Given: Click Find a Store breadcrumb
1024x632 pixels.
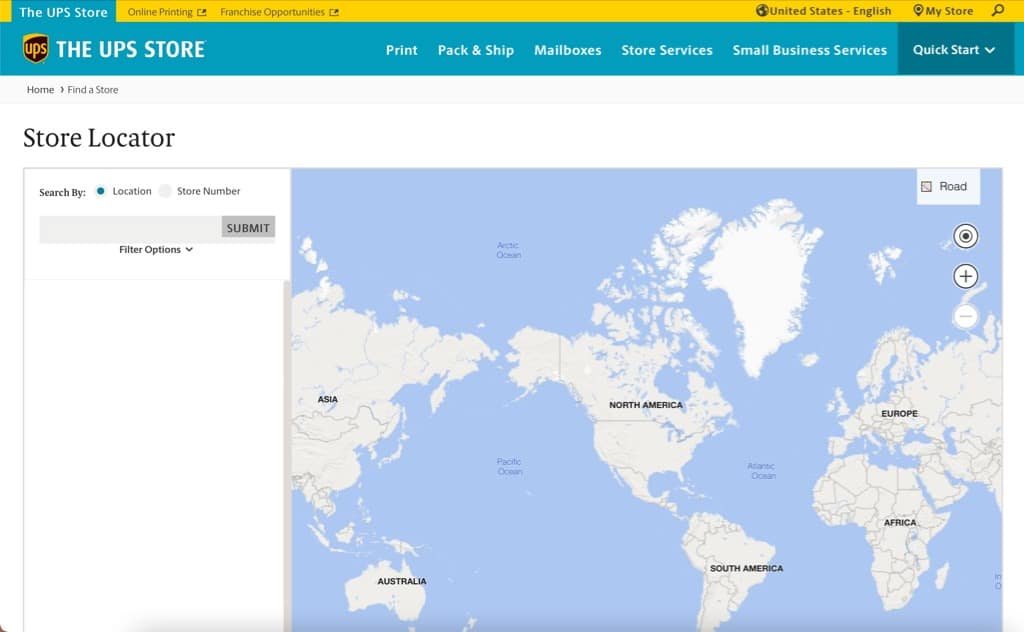Looking at the screenshot, I should click(93, 89).
